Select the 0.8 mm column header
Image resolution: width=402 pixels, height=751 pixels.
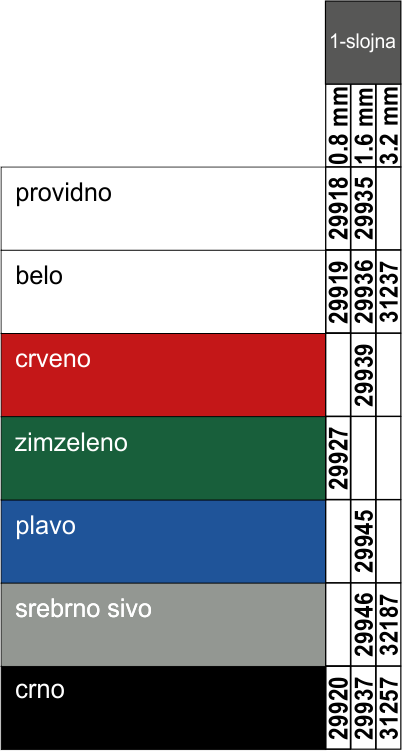(338, 125)
